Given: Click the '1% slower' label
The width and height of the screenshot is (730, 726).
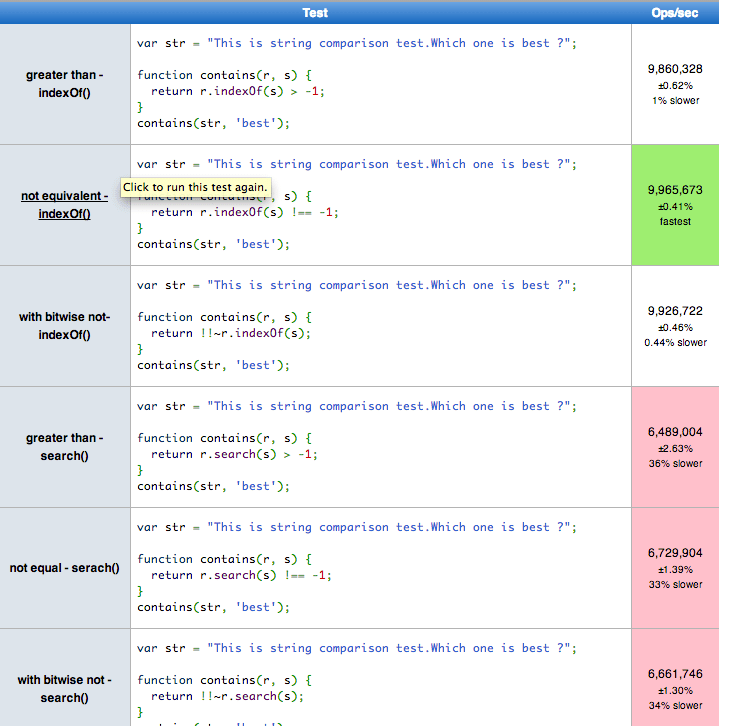Looking at the screenshot, I should click(676, 101).
